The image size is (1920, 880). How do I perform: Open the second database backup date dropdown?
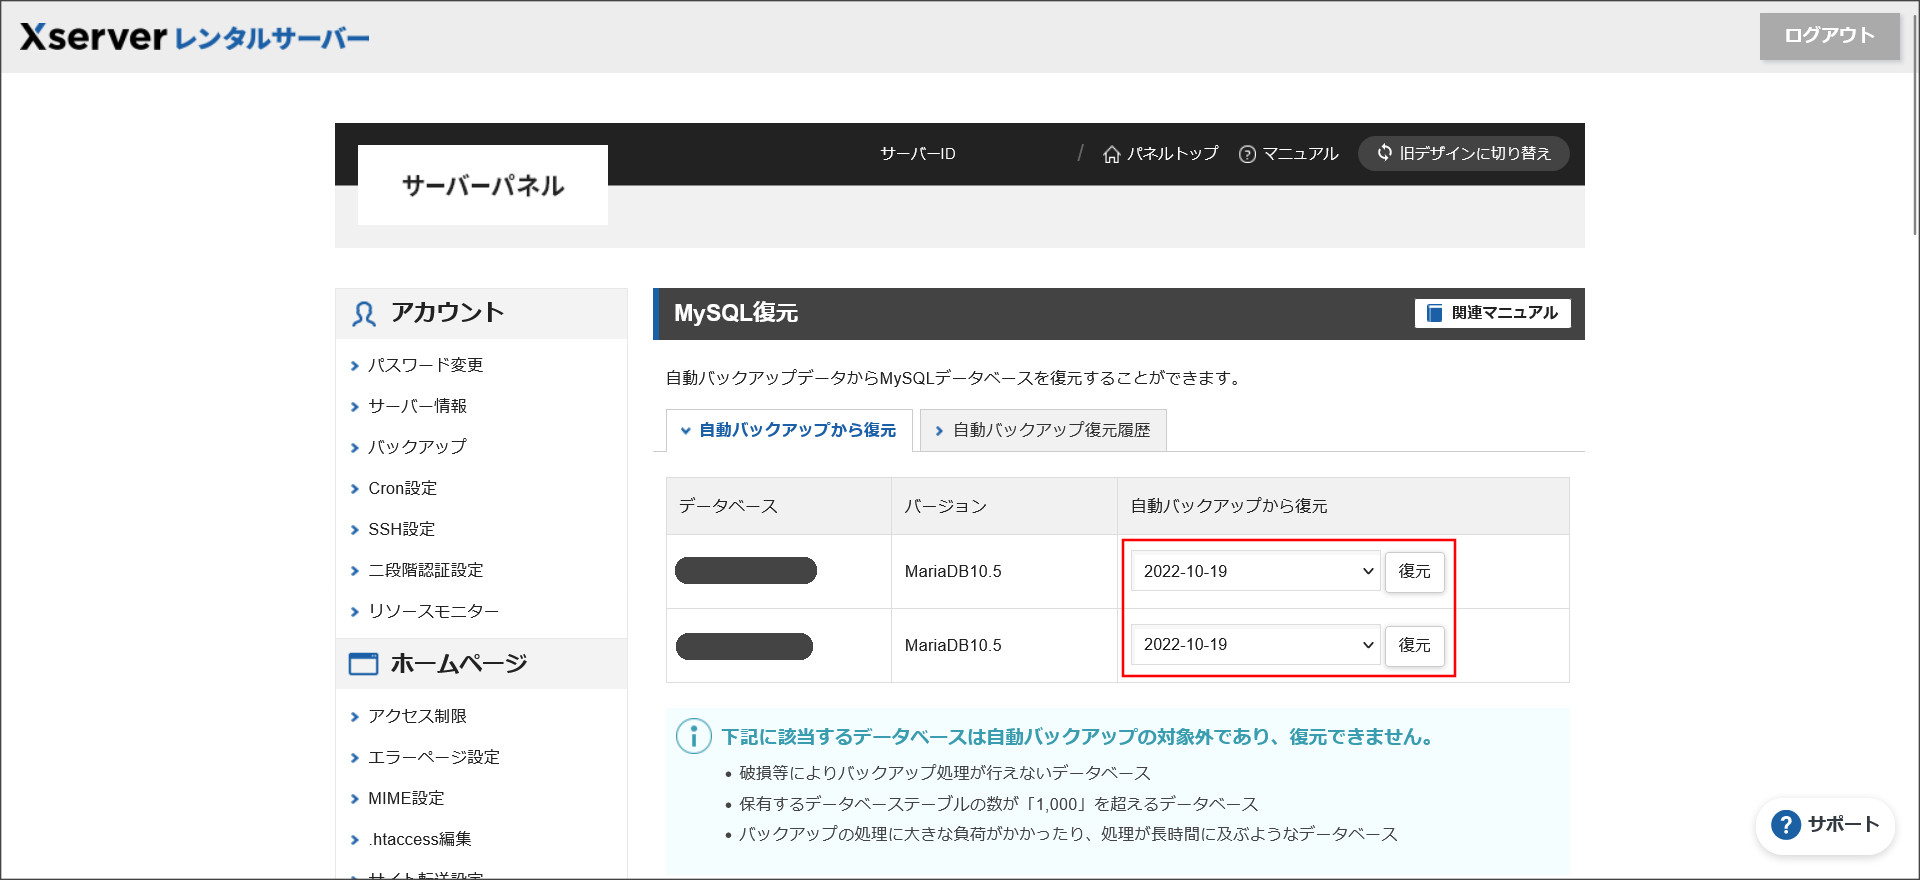click(1256, 645)
